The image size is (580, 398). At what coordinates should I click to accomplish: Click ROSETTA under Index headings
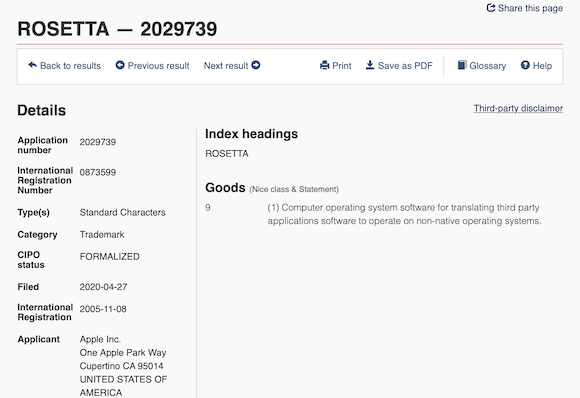click(x=227, y=154)
